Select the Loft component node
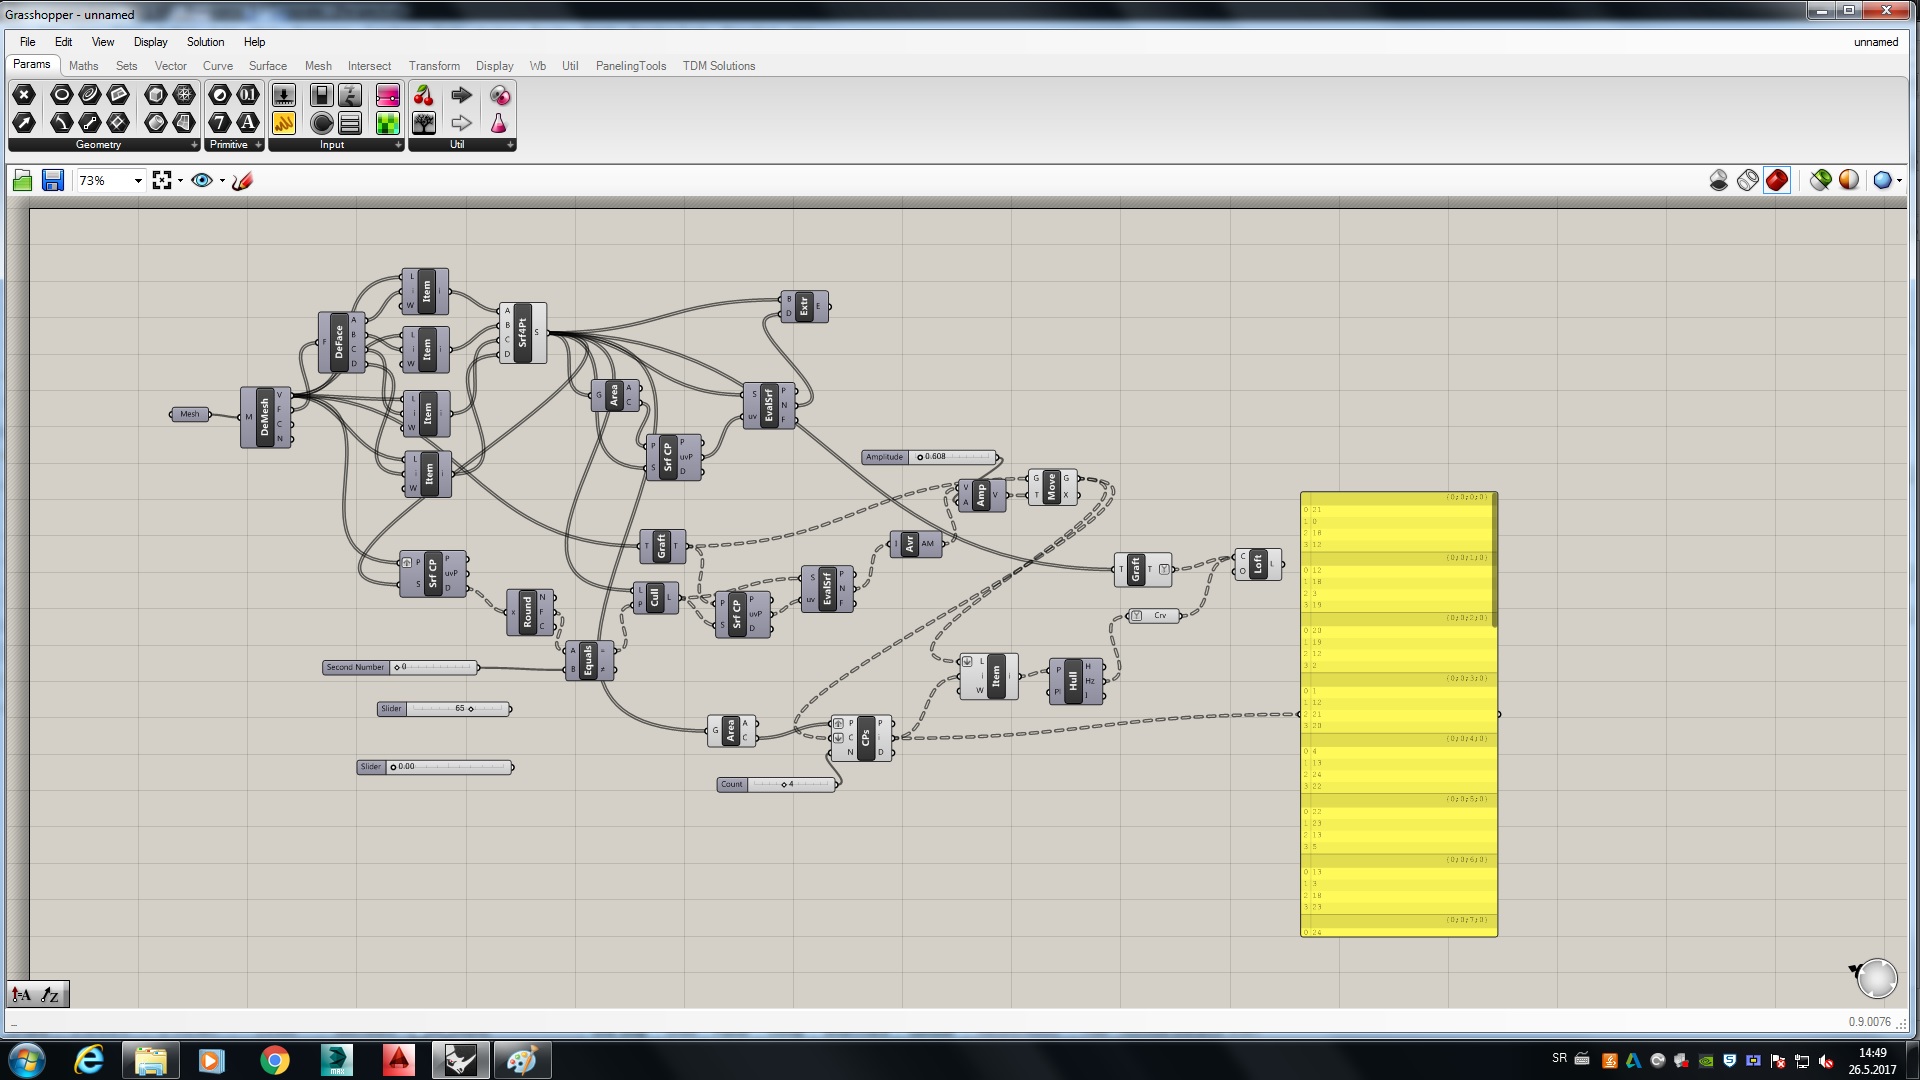This screenshot has height=1080, width=1920. coord(1258,564)
